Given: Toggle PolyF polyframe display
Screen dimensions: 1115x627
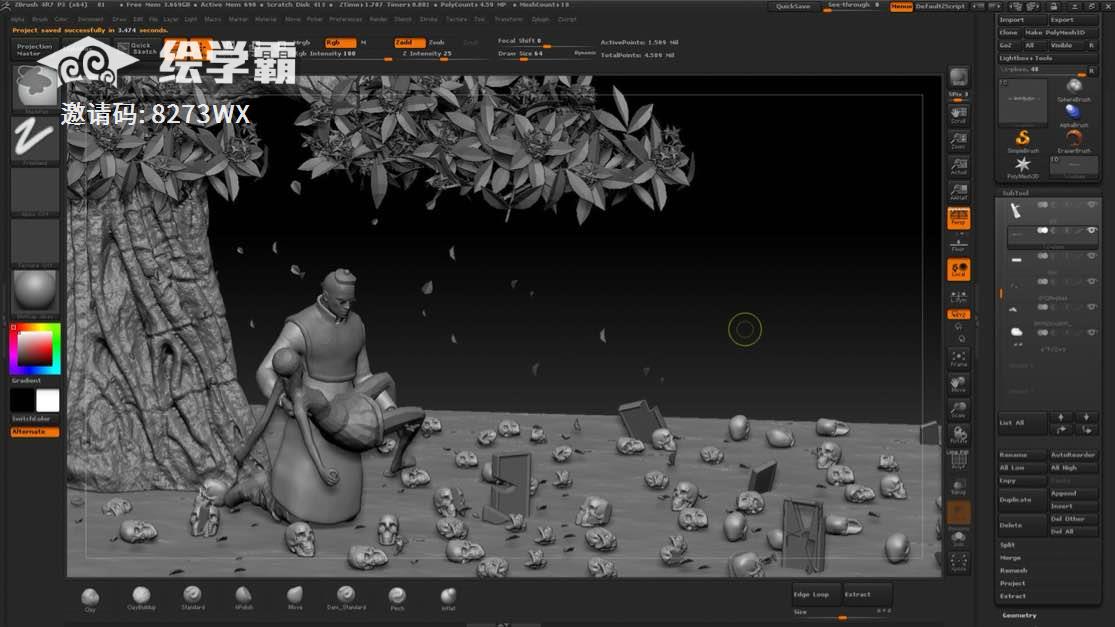Looking at the screenshot, I should point(959,461).
